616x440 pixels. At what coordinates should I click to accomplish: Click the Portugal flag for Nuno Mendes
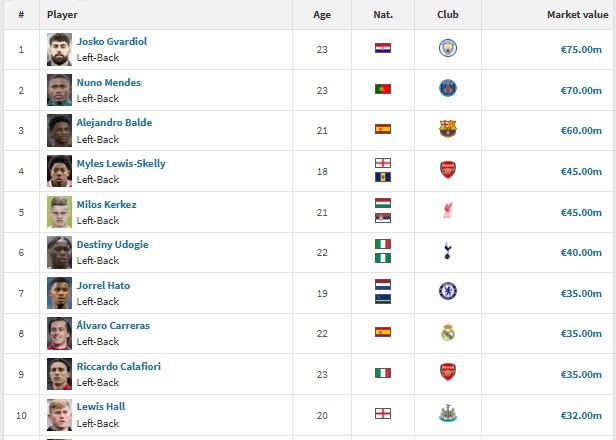click(383, 89)
